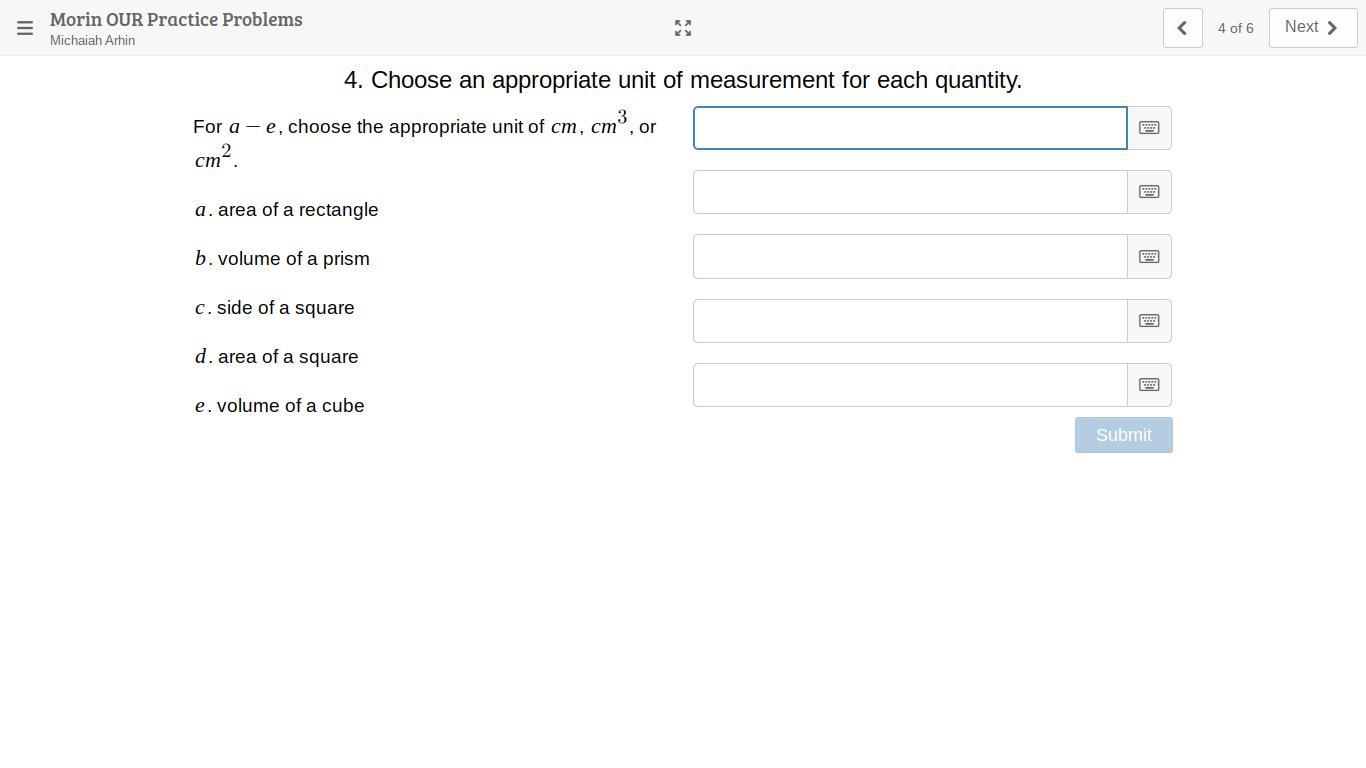Go to previous problem with left arrow
This screenshot has width=1366, height=768.
(1182, 28)
